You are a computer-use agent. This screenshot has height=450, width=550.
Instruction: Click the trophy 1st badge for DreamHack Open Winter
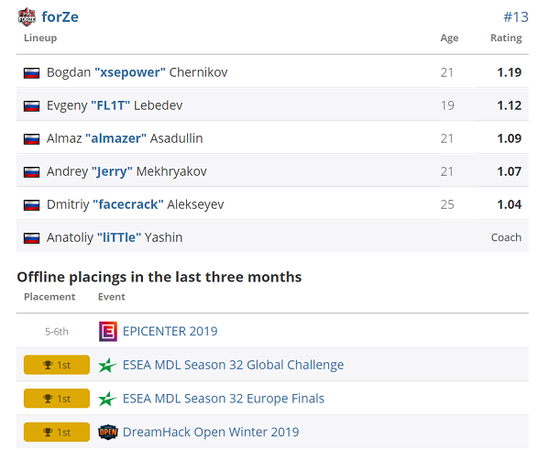[57, 432]
